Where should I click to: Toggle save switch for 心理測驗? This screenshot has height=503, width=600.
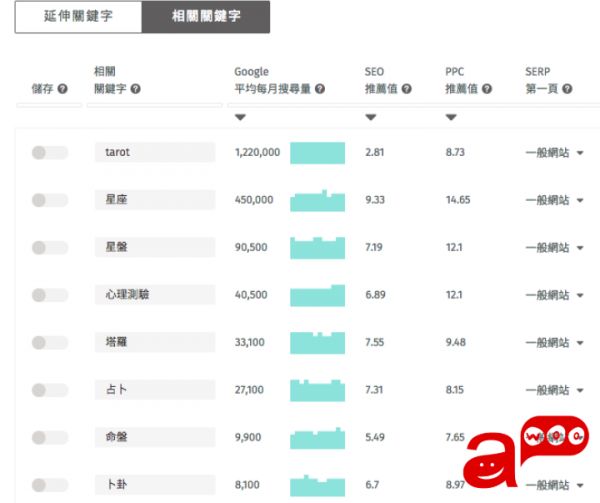(50, 295)
